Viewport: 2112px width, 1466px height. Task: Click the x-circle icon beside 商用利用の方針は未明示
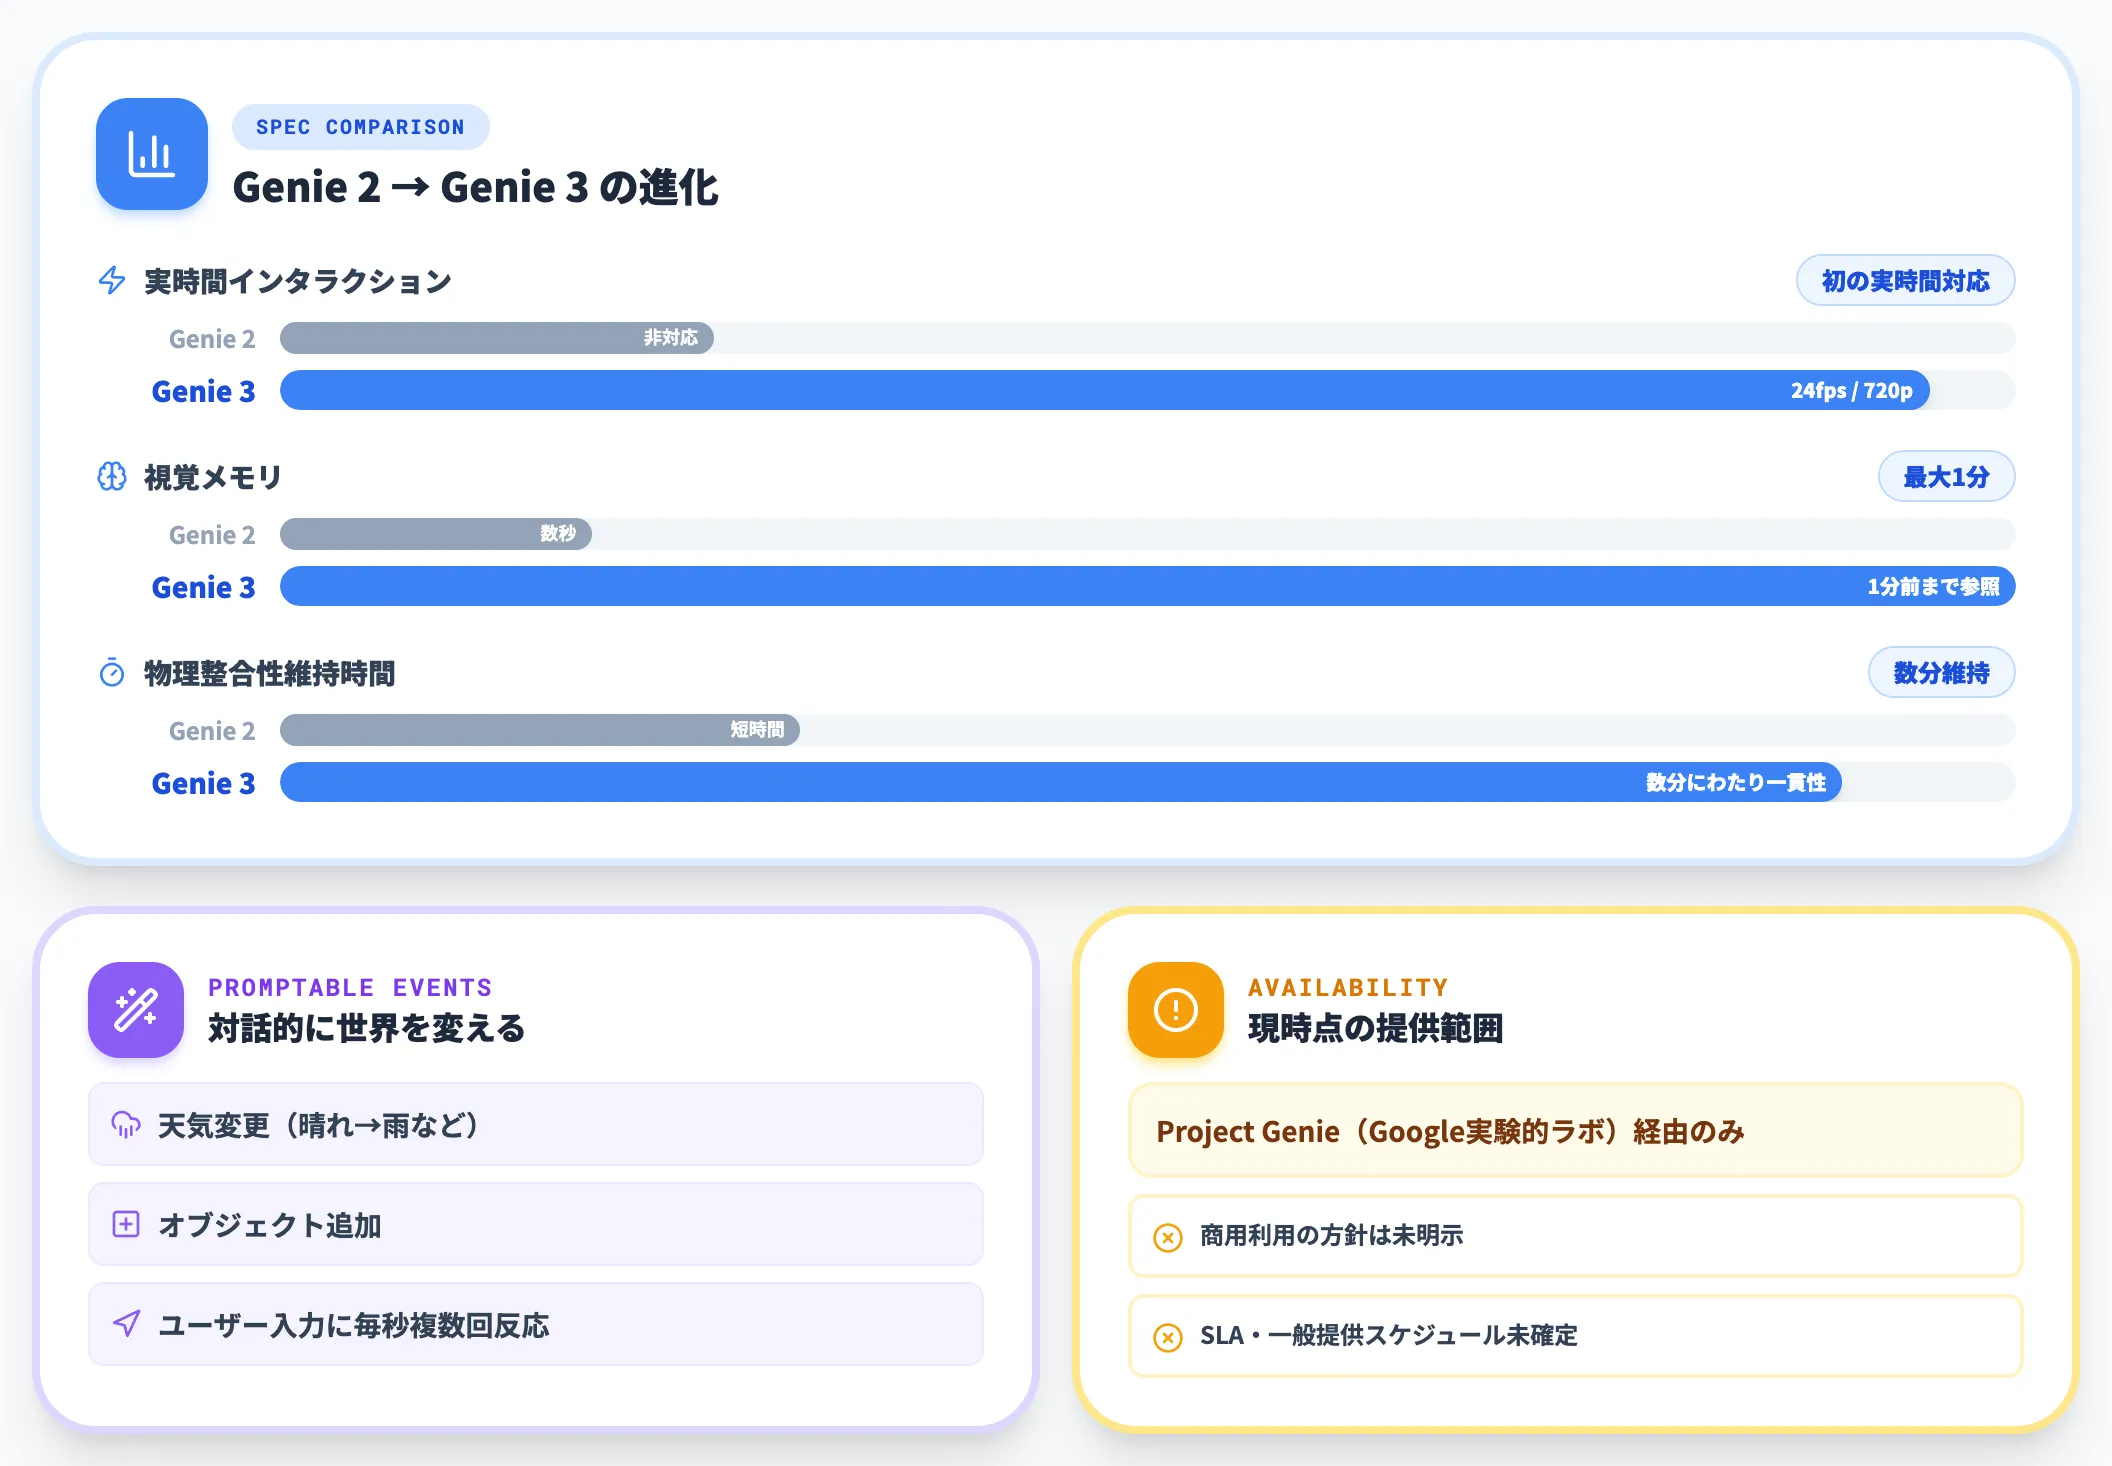coord(1167,1237)
